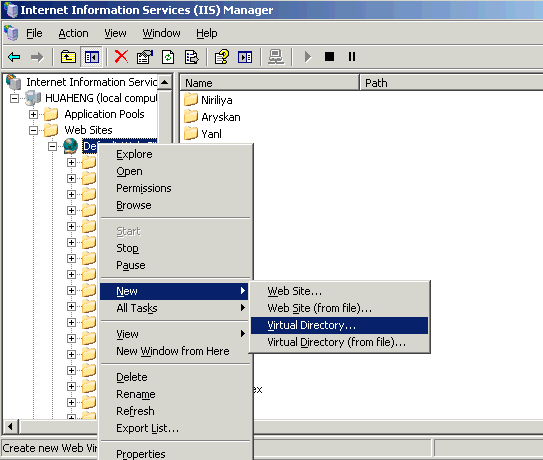Toggle the Show/Hide Console Tree icon
This screenshot has width=543, height=460.
pyautogui.click(x=92, y=57)
